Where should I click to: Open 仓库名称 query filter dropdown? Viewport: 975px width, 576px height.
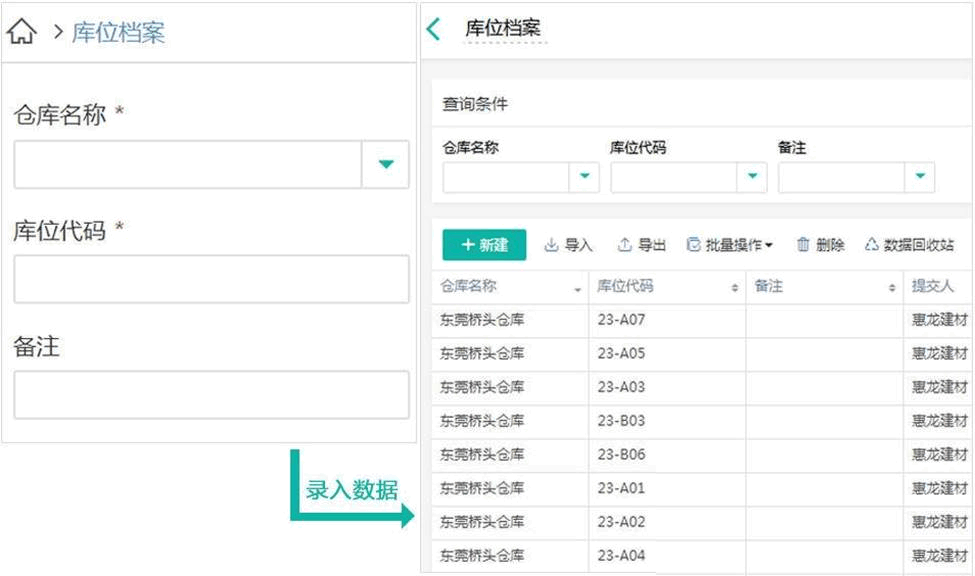pos(584,177)
